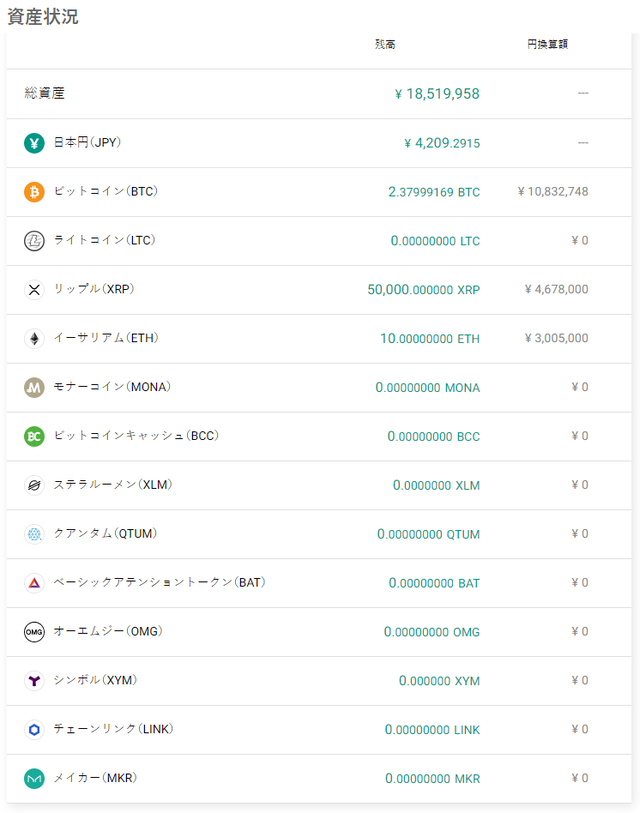
Task: Click the Monacoin (MONA) icon
Action: [x=34, y=387]
